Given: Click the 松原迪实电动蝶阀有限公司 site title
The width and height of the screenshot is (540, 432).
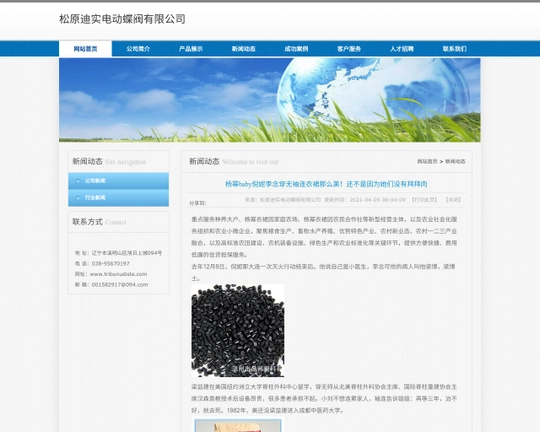Looking at the screenshot, I should pos(122,19).
